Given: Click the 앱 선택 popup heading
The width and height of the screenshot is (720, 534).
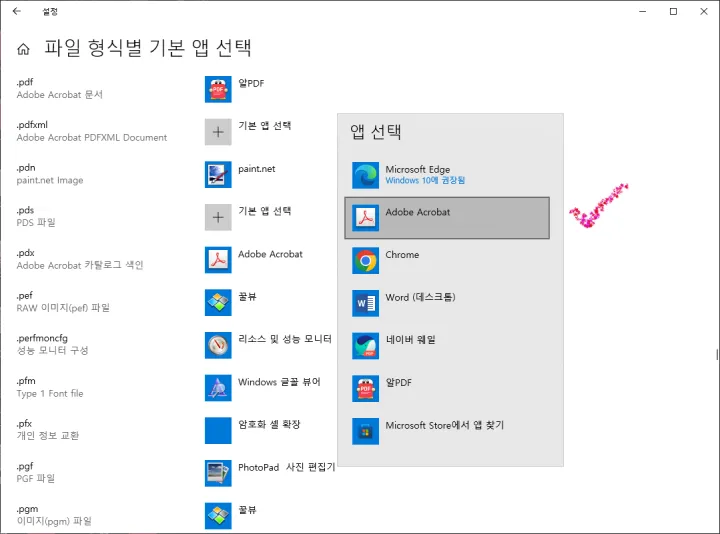Looking at the screenshot, I should 376,132.
